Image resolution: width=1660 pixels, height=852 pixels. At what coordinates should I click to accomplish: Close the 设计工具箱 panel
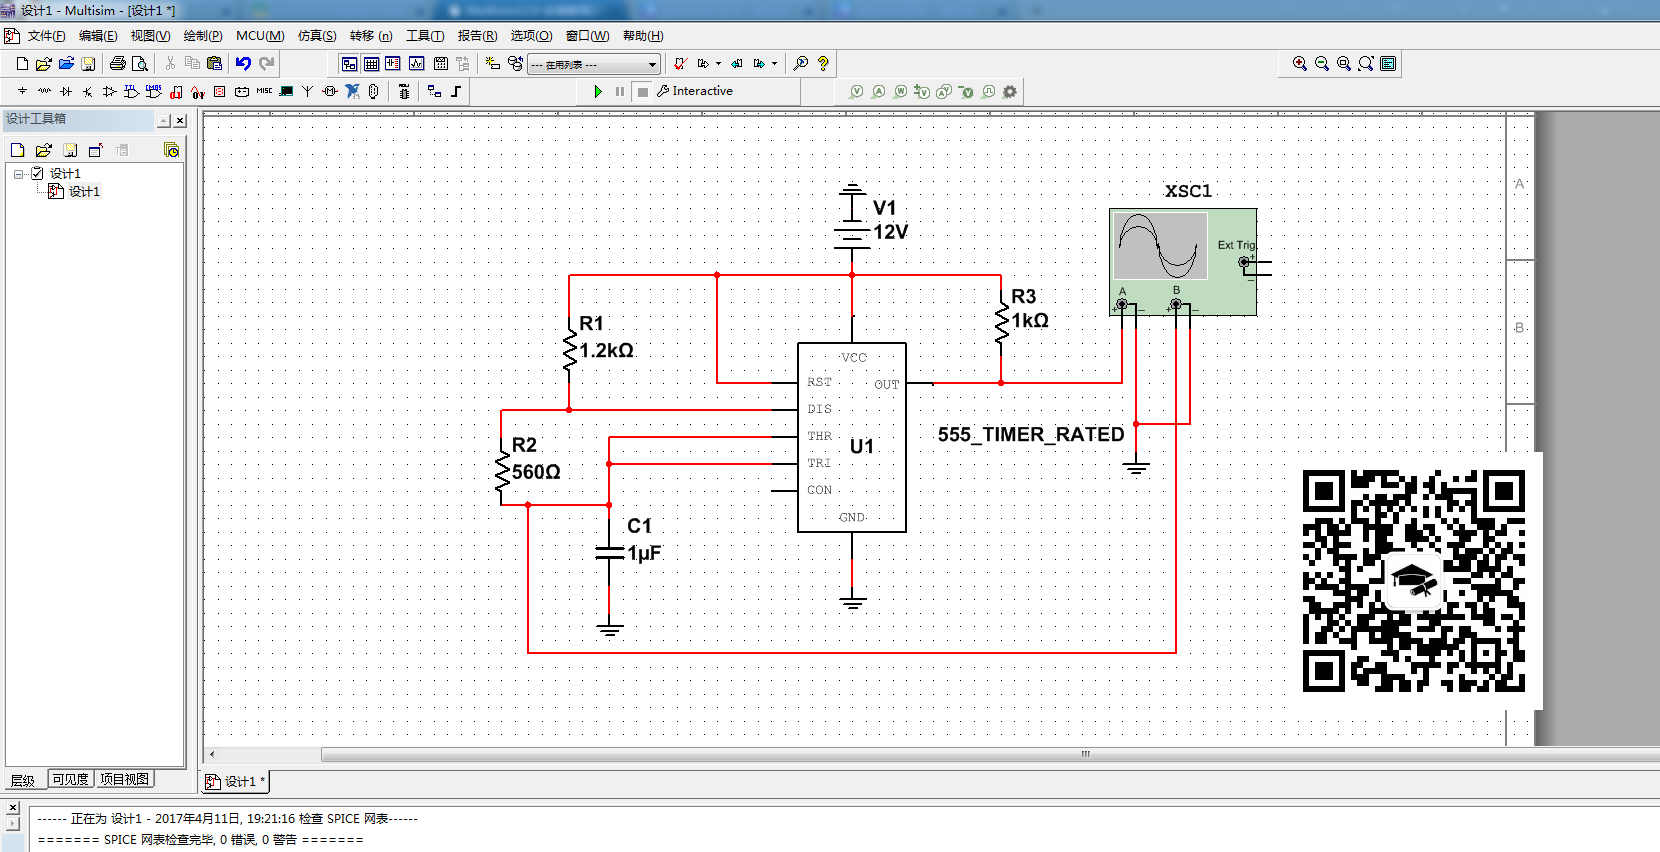(x=180, y=120)
